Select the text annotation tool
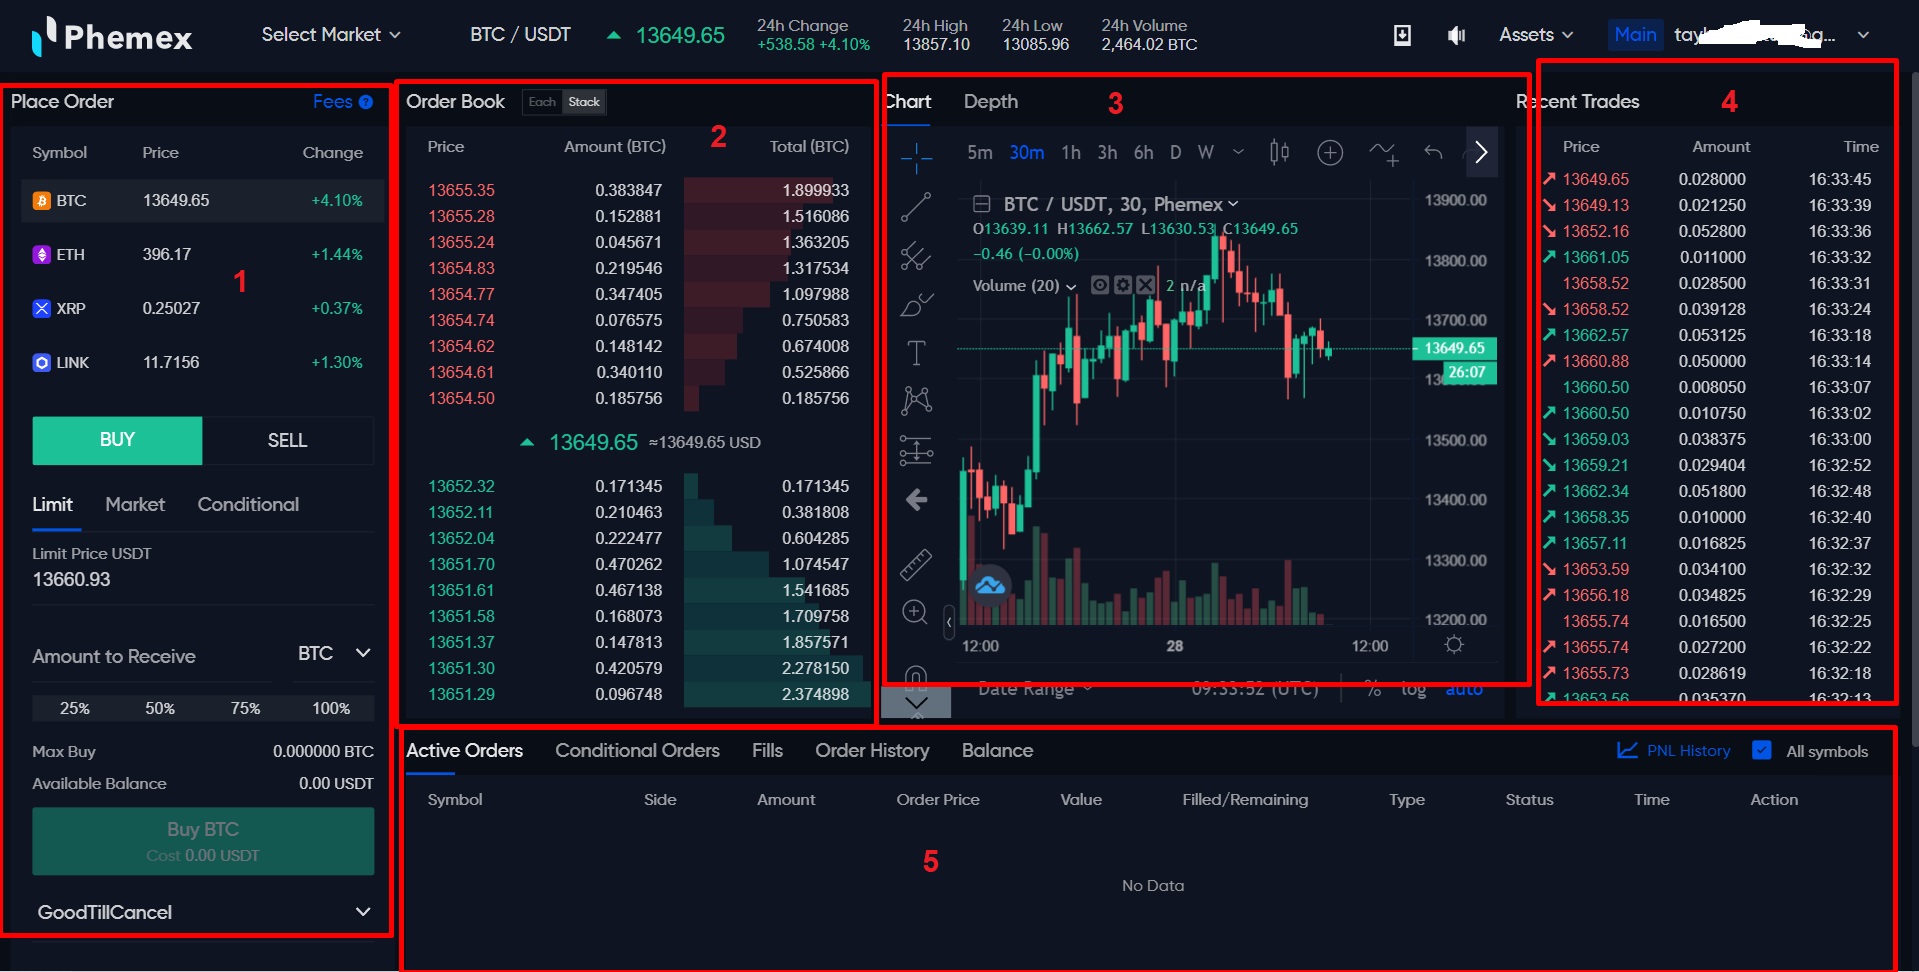Viewport: 1919px width, 972px height. pos(916,353)
